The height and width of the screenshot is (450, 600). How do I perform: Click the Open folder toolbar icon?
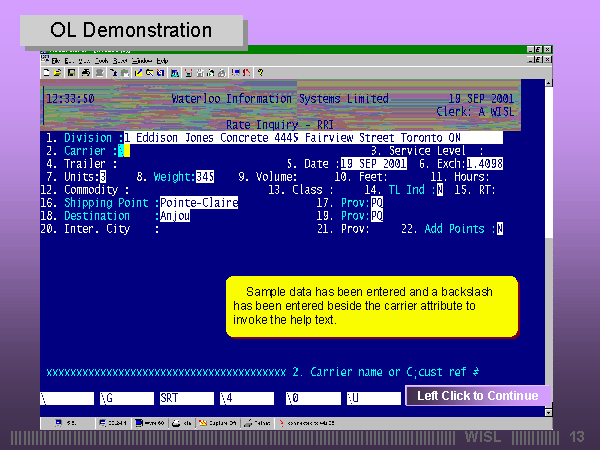[x=58, y=73]
